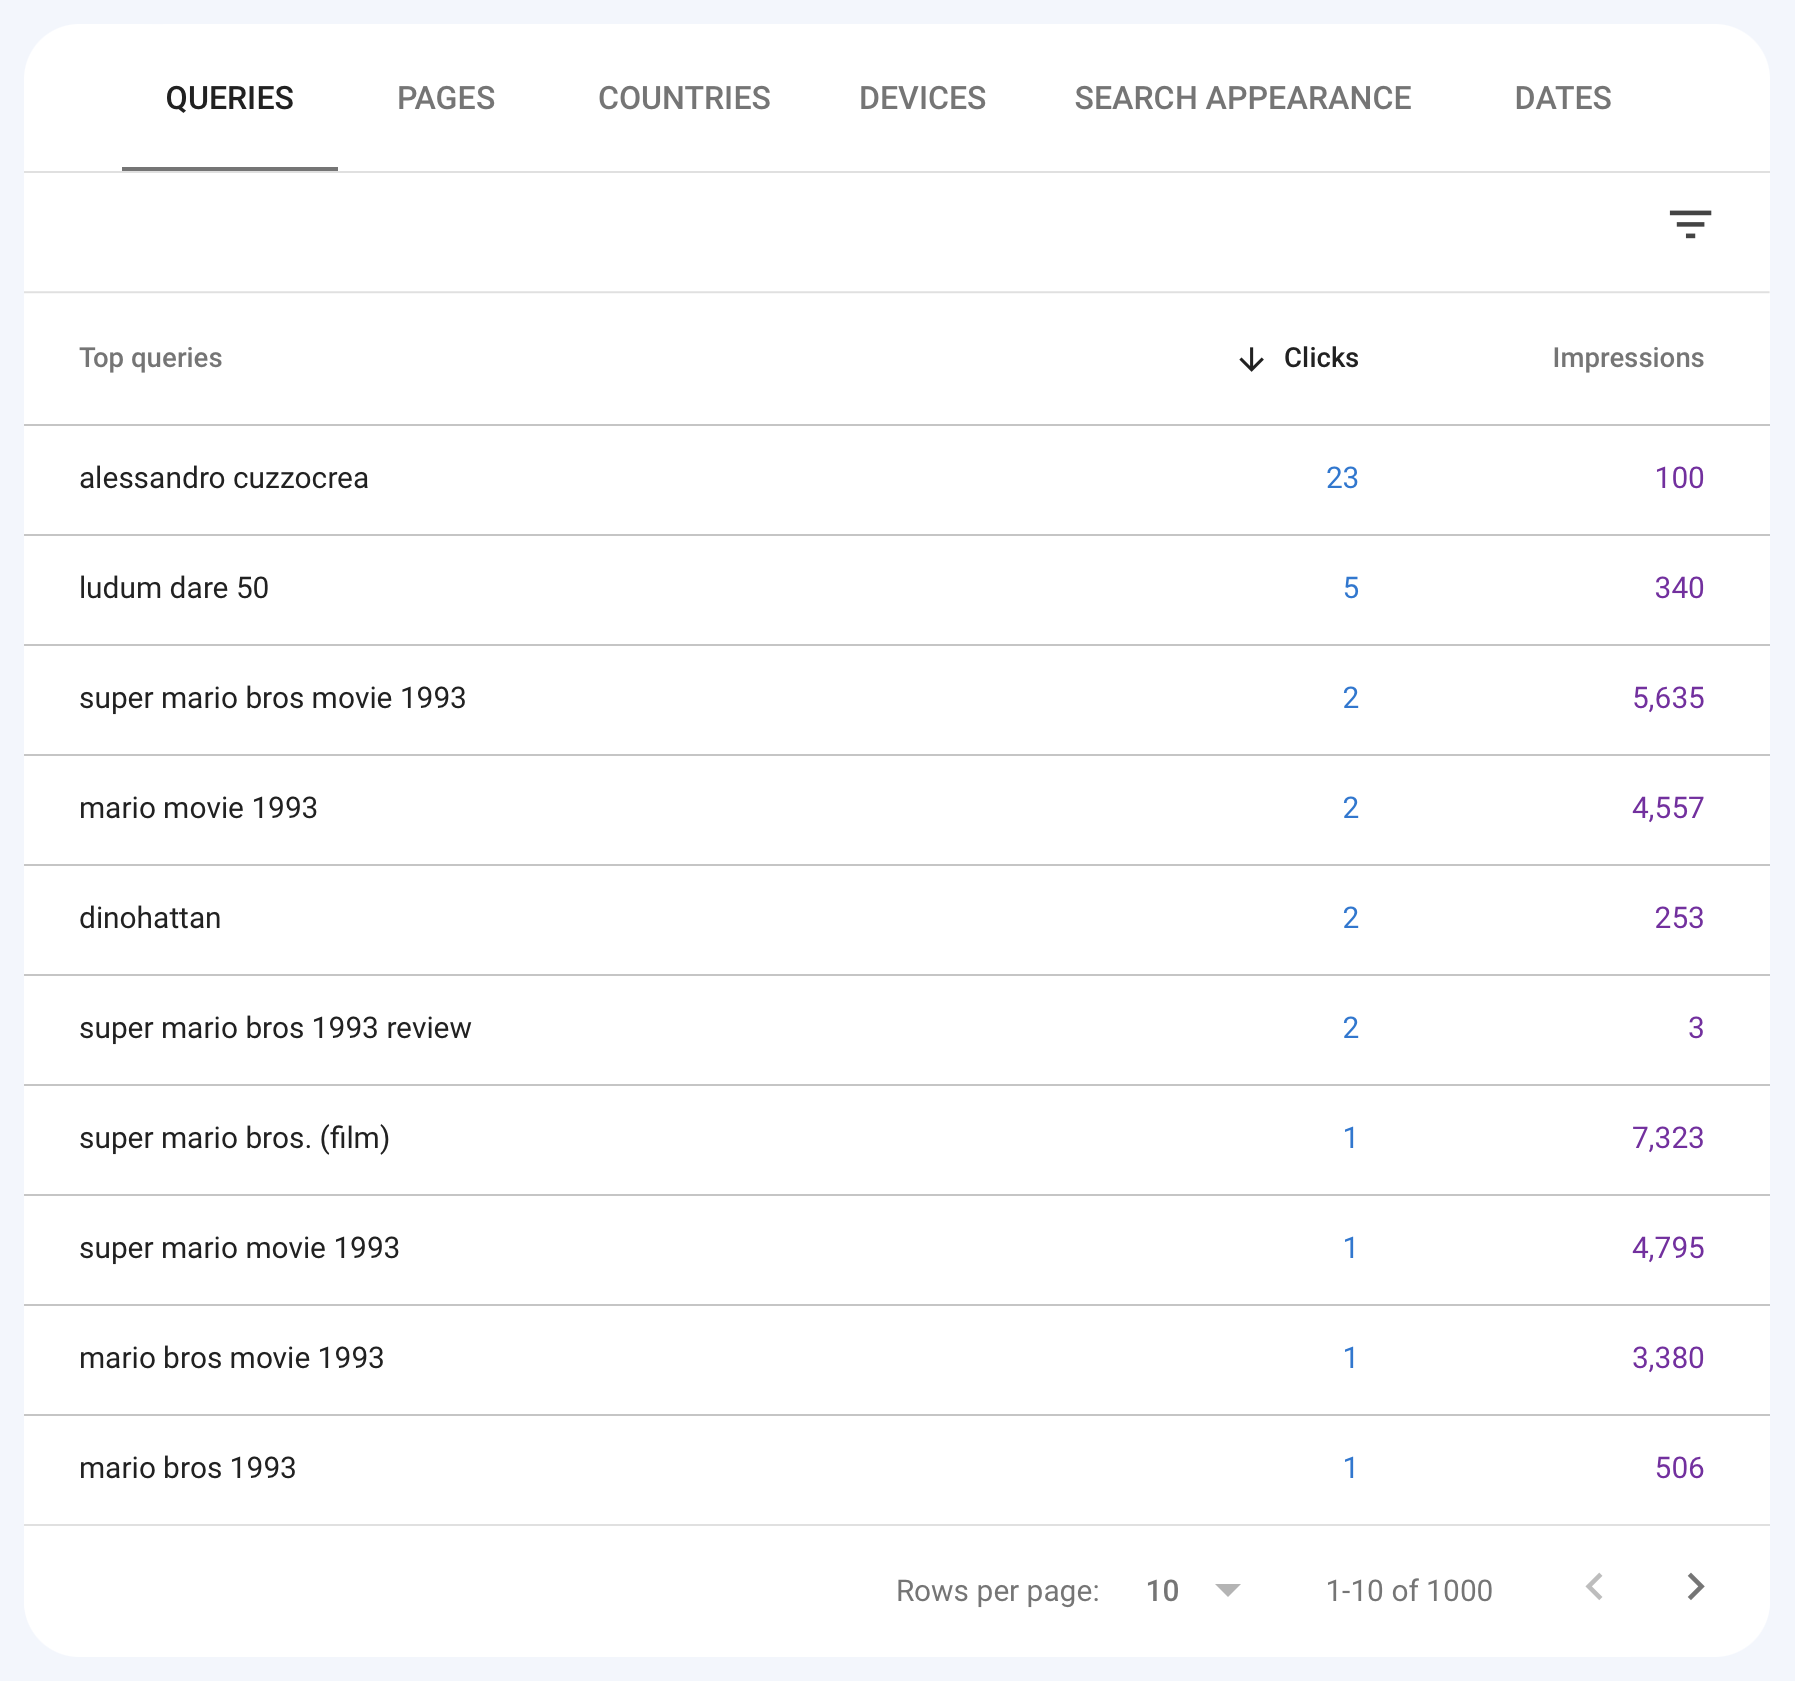
Task: Switch to the COUNTRIES tab
Action: click(x=684, y=97)
